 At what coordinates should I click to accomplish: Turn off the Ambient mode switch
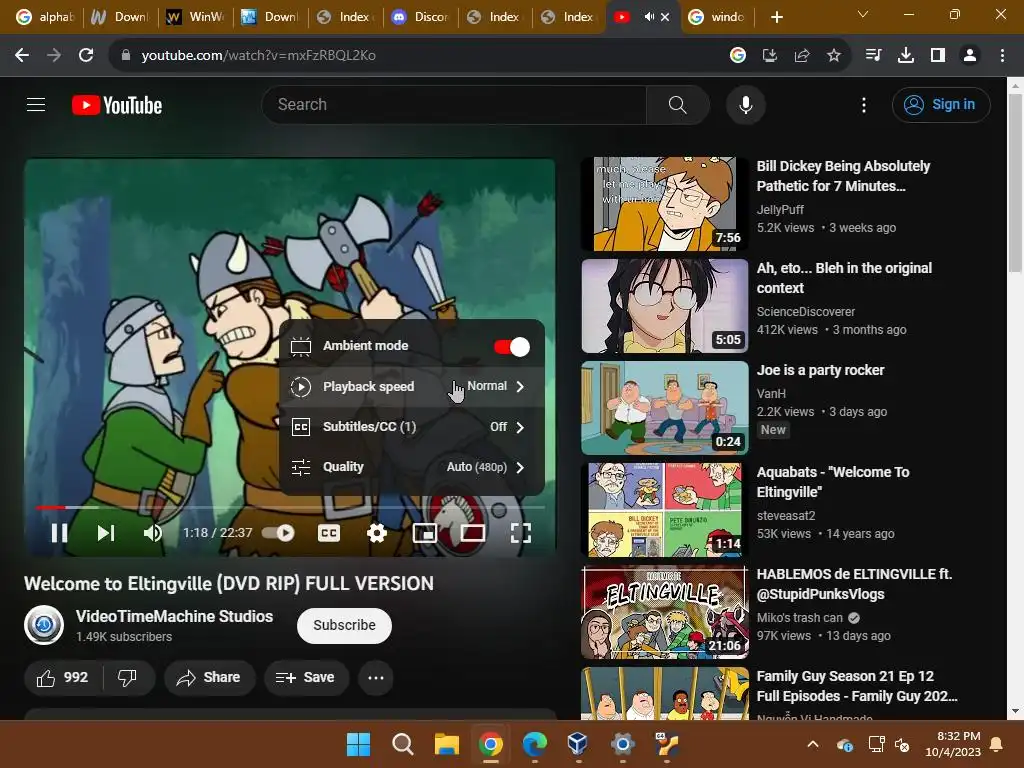(x=512, y=347)
